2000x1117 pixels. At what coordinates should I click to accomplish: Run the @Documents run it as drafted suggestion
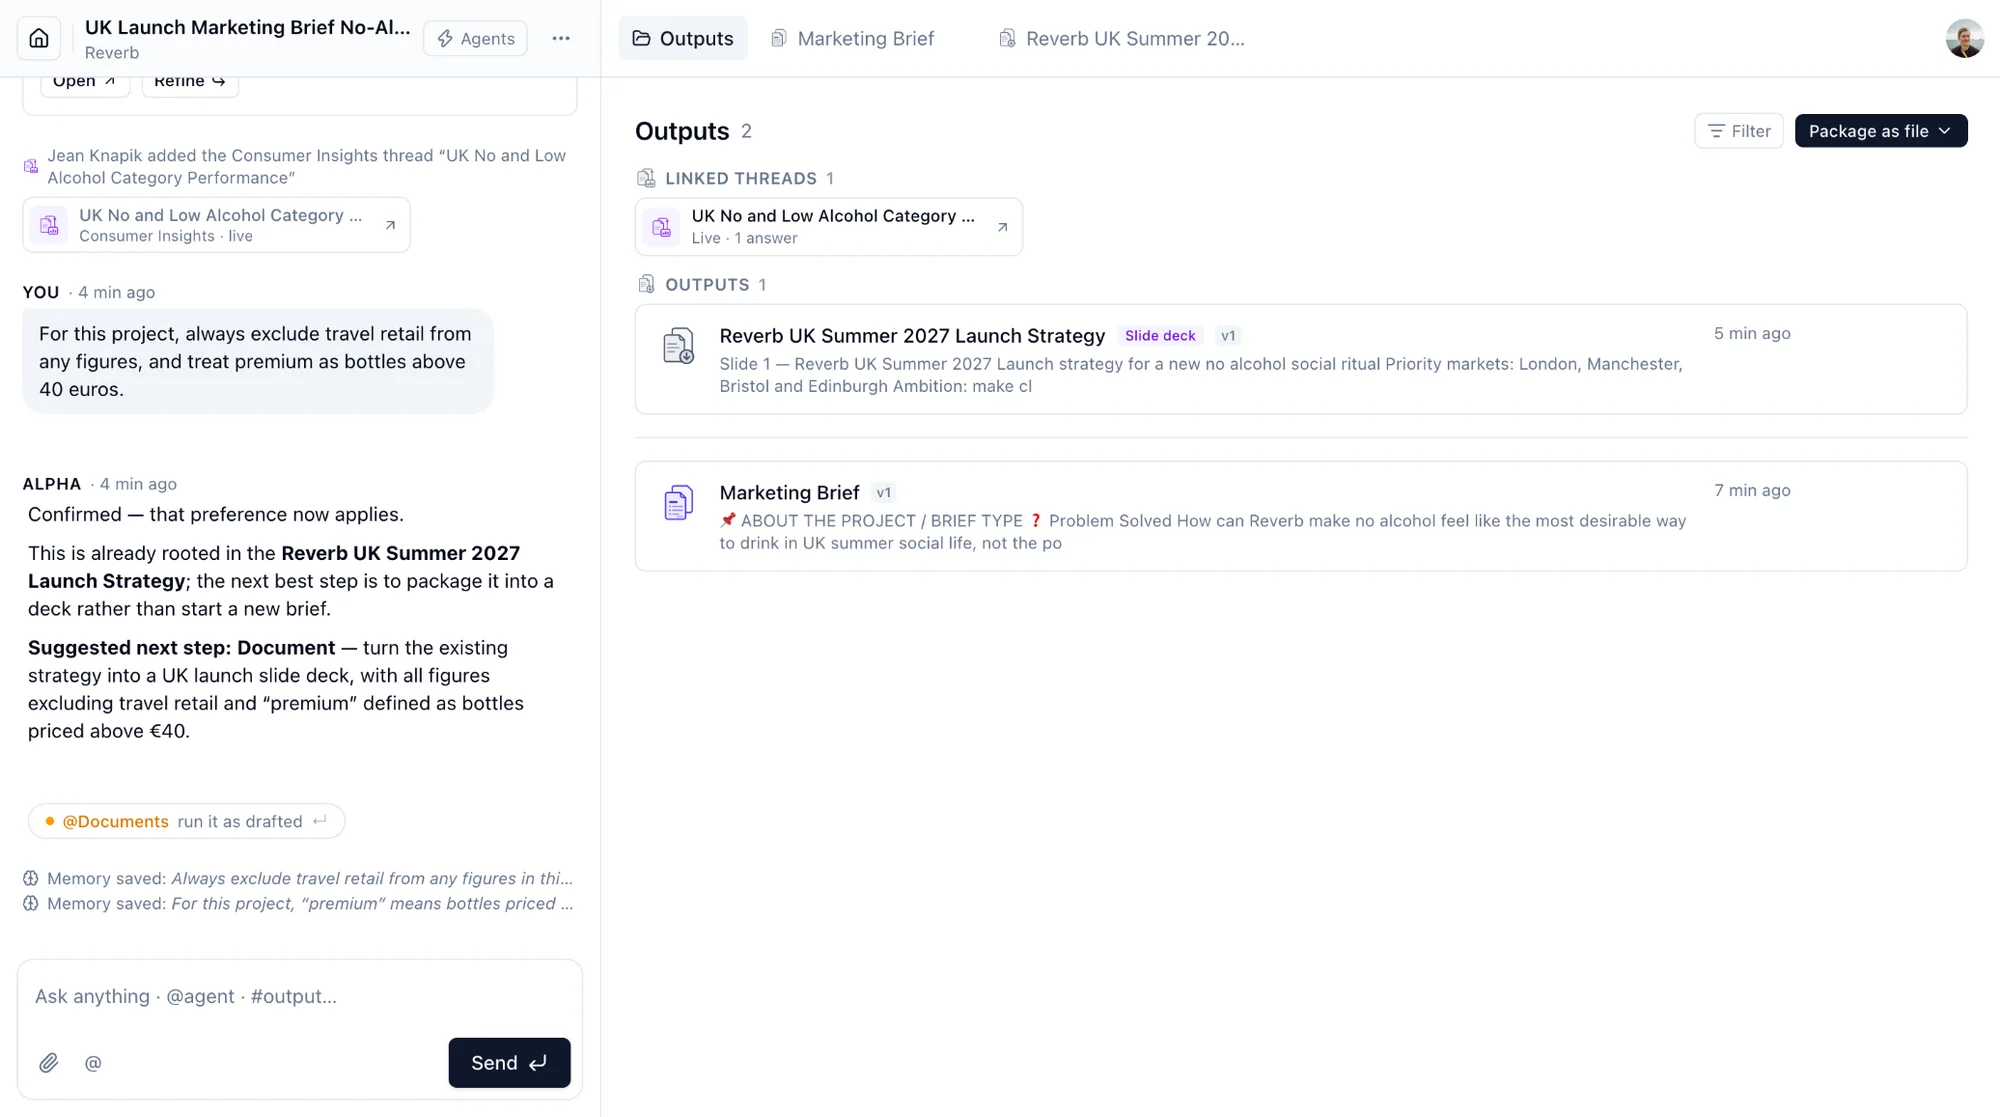coord(186,821)
